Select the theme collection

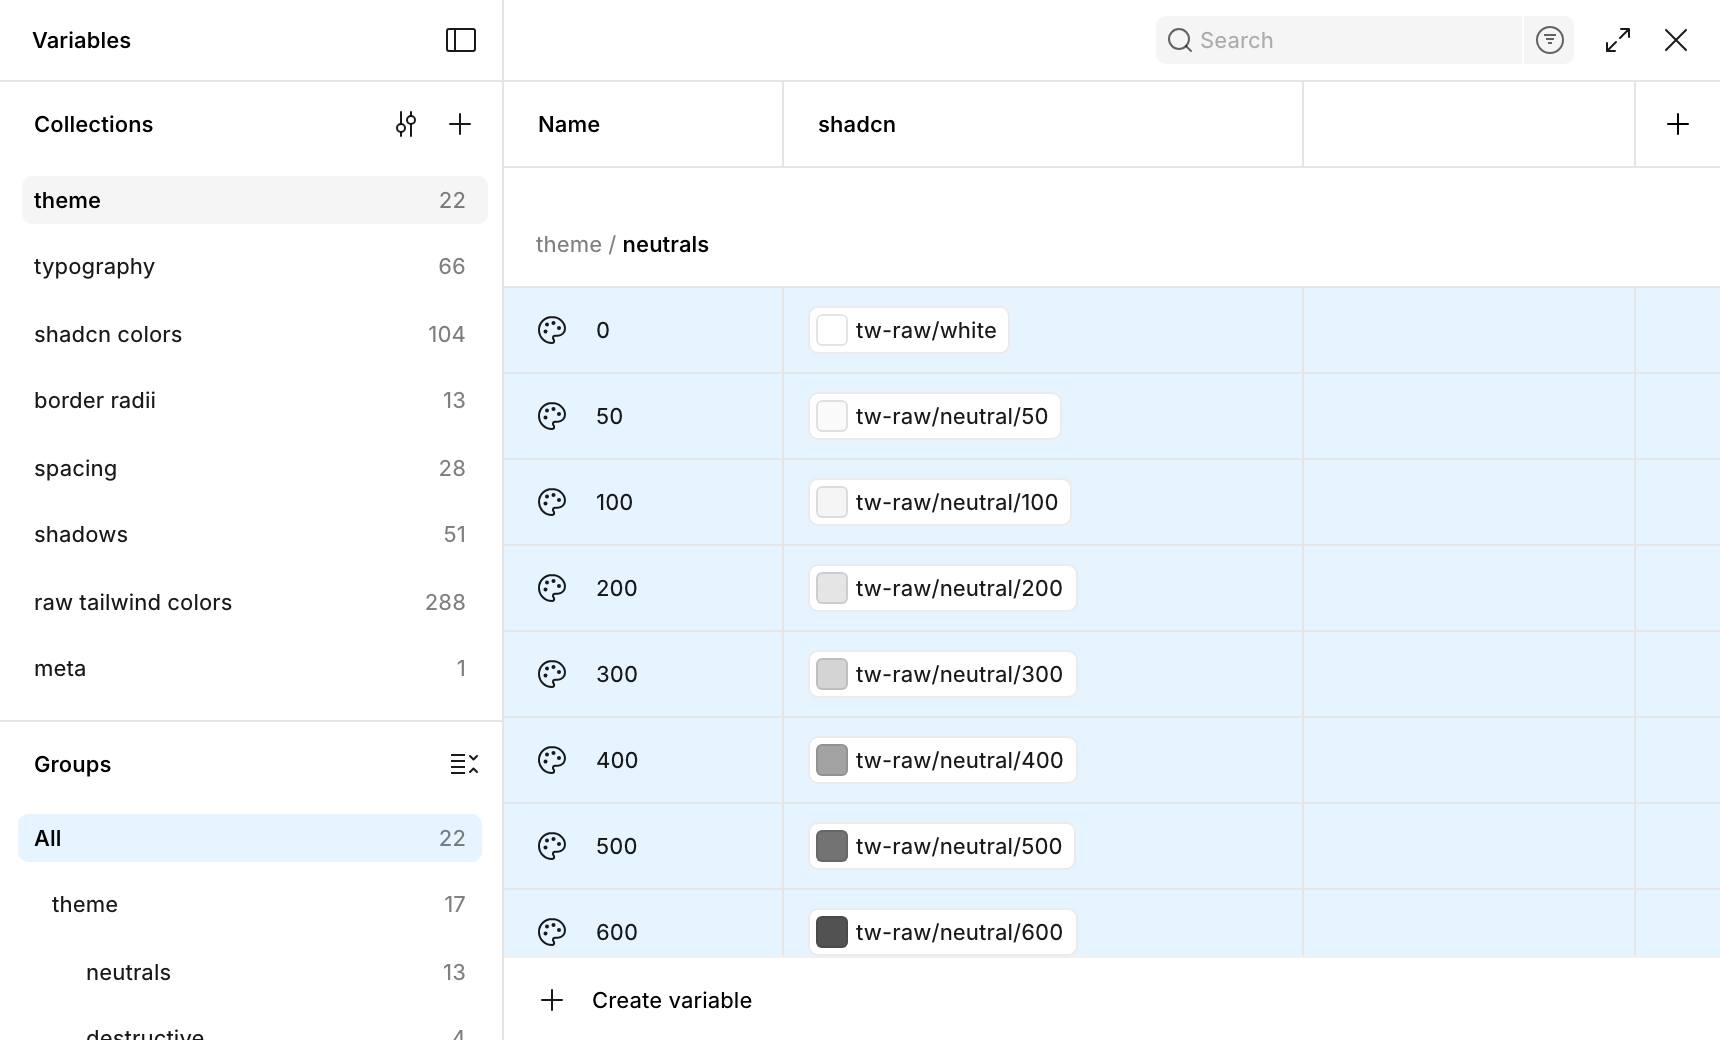pyautogui.click(x=254, y=200)
